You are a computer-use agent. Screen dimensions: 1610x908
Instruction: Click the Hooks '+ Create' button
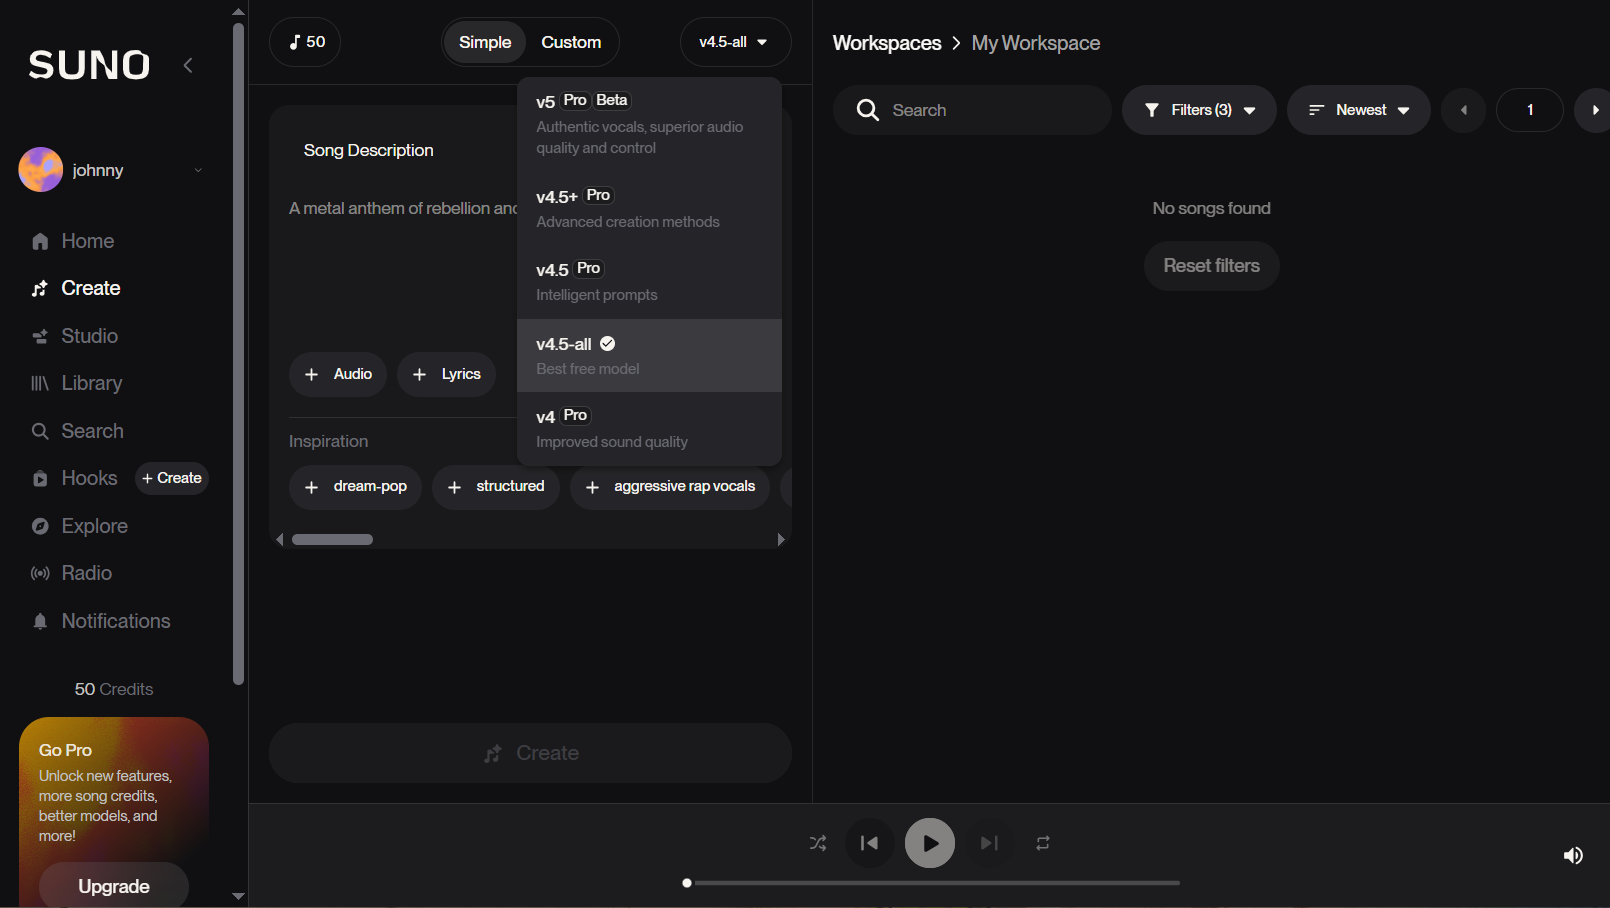pyautogui.click(x=172, y=478)
